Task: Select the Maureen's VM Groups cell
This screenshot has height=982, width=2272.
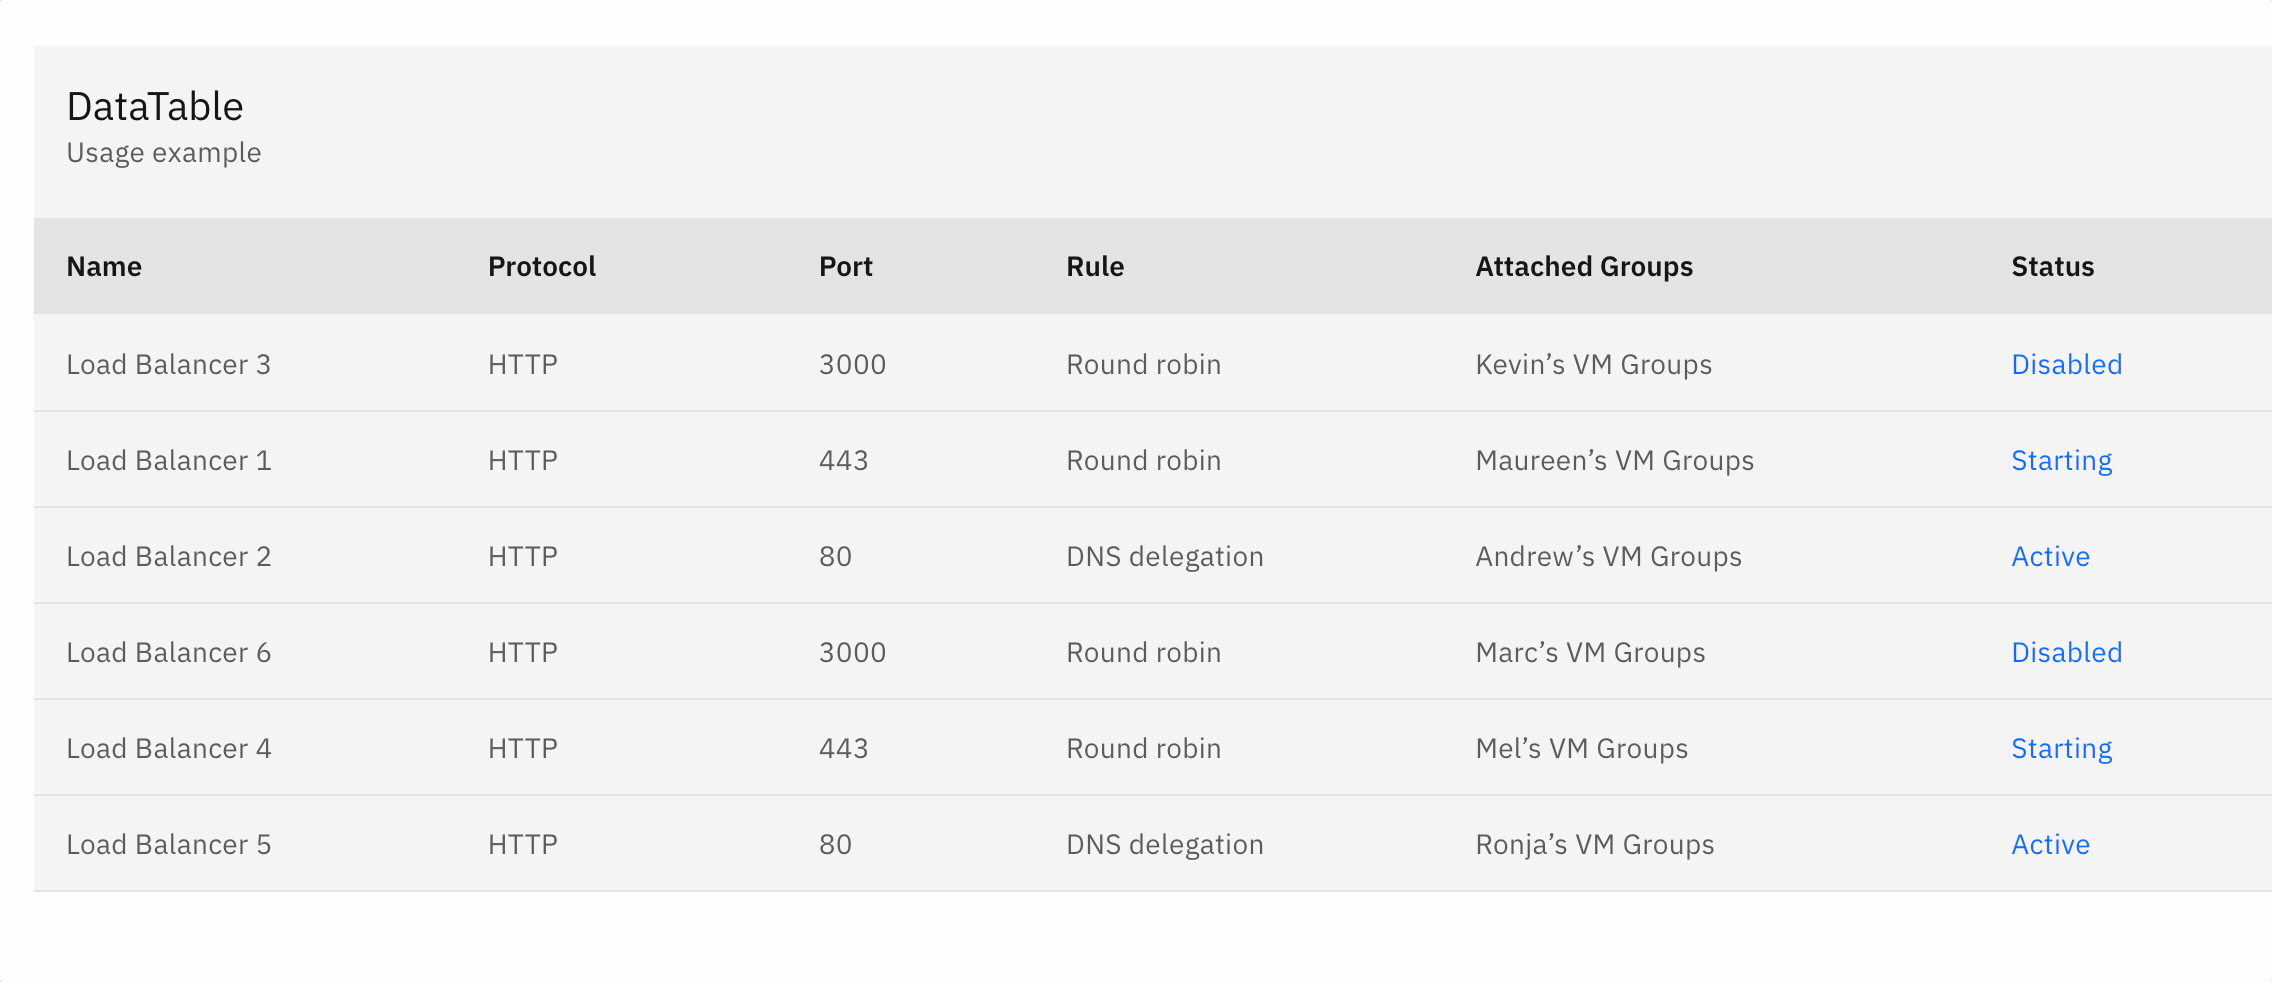Action: click(x=1614, y=460)
